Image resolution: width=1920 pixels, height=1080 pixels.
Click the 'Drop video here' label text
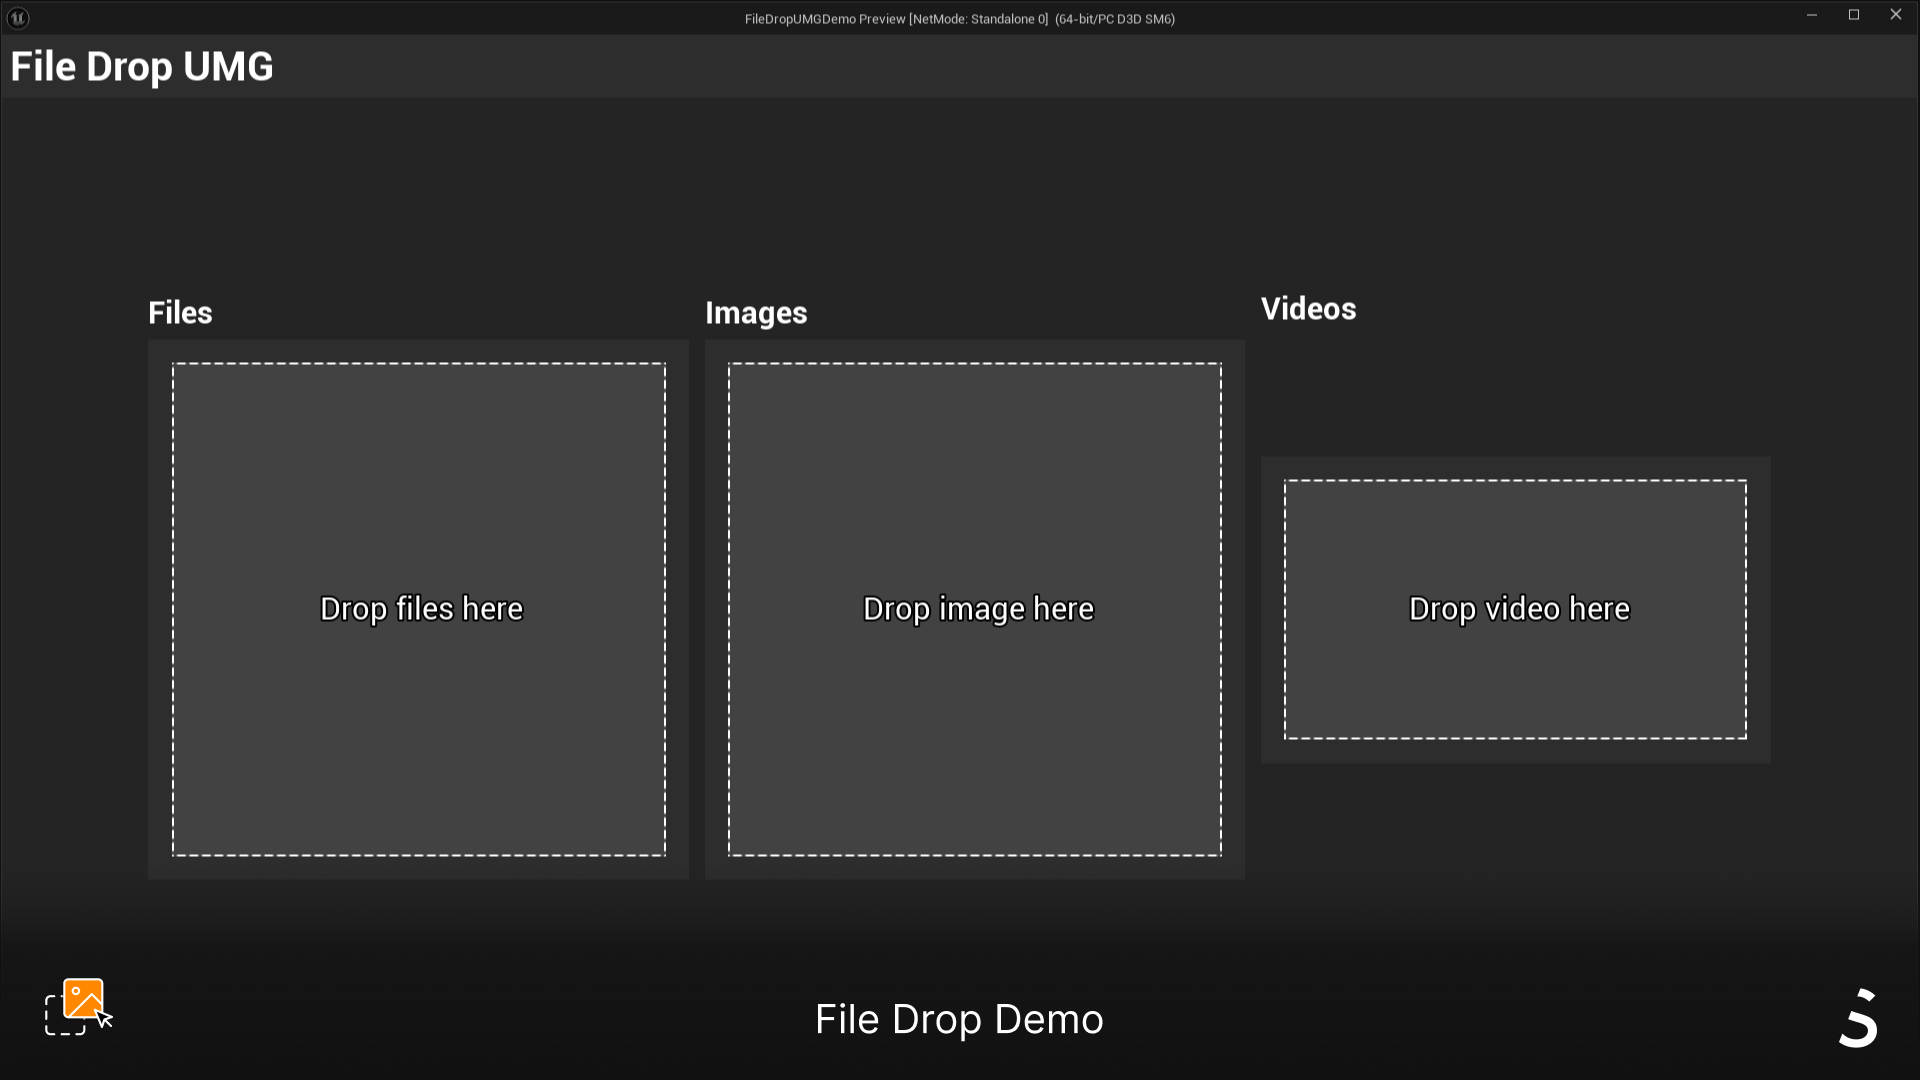tap(1519, 609)
